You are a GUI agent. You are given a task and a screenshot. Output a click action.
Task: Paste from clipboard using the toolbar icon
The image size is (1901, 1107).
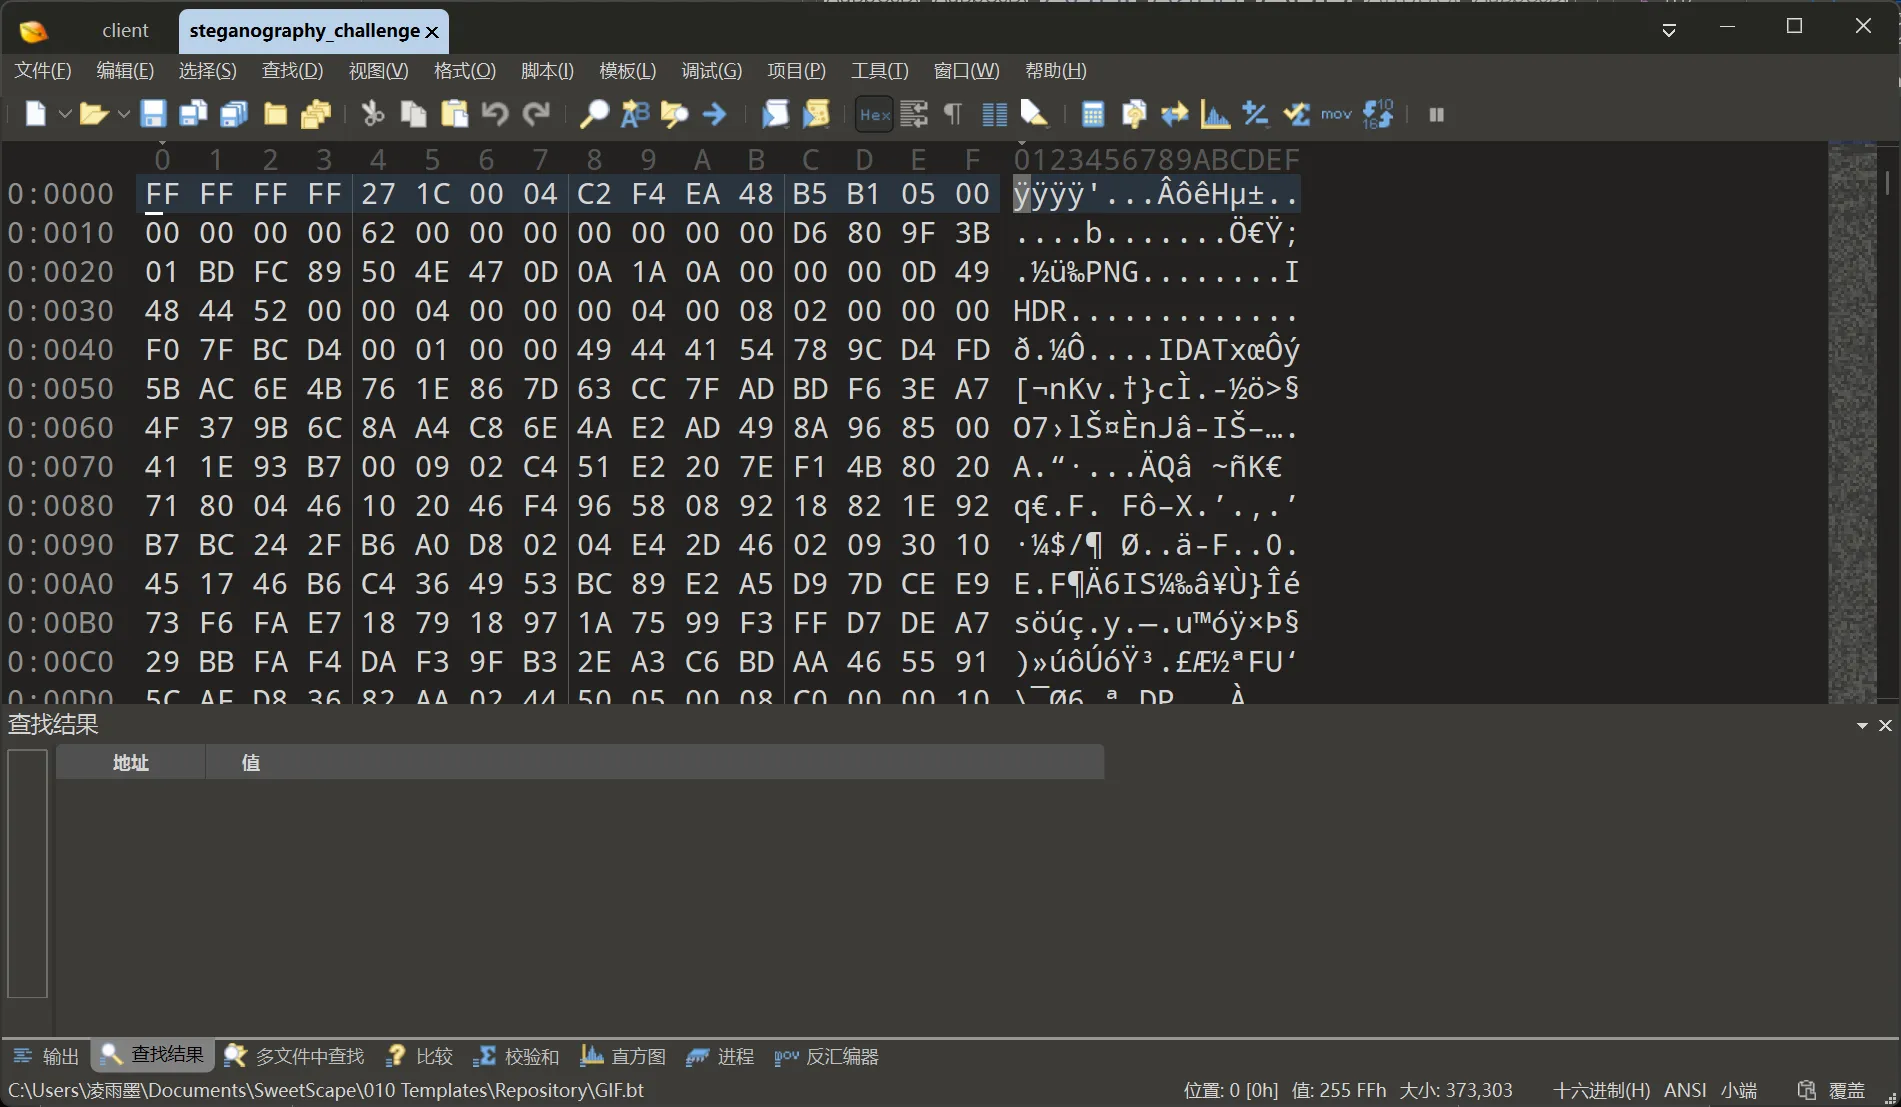click(454, 114)
